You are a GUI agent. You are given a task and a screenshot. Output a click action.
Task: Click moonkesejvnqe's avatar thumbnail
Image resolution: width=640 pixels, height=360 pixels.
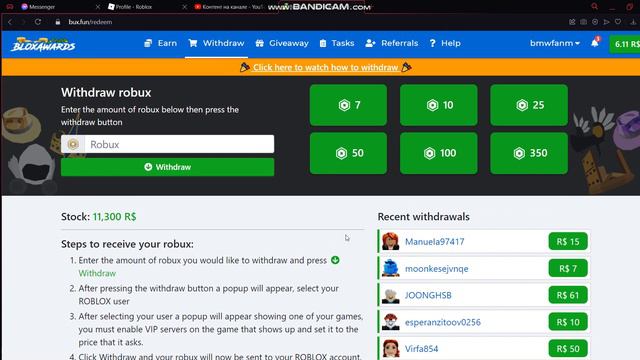[391, 268]
